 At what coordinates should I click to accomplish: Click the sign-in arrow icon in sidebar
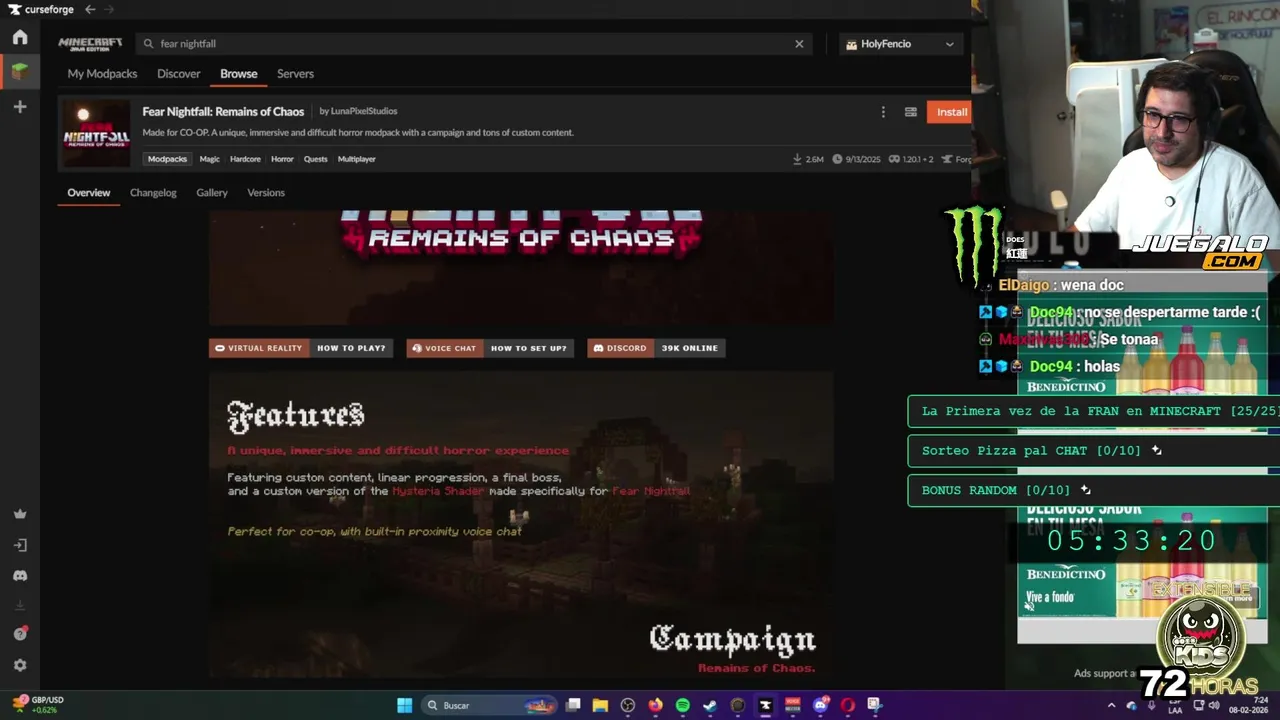20,545
